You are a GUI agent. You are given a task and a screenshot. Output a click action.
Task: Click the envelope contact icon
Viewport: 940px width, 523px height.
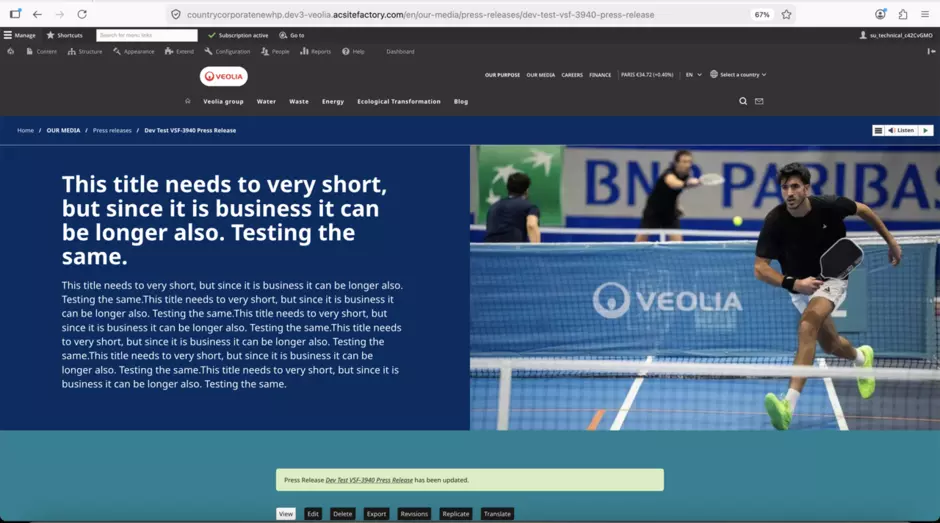[759, 101]
